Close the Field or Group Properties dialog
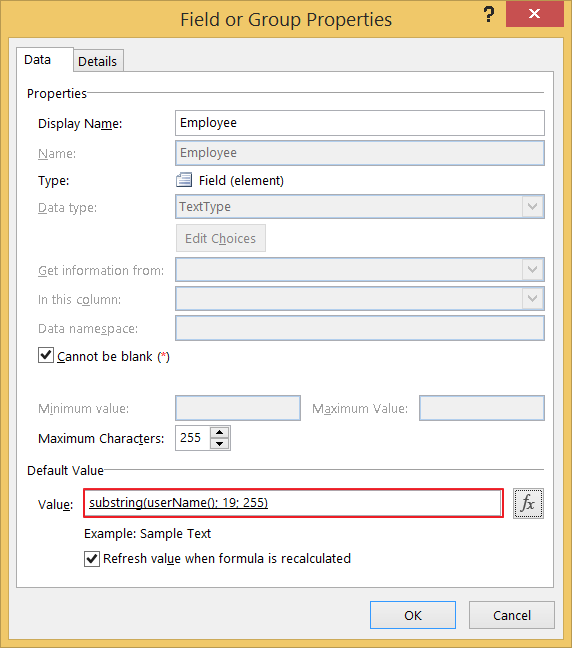 tap(534, 14)
